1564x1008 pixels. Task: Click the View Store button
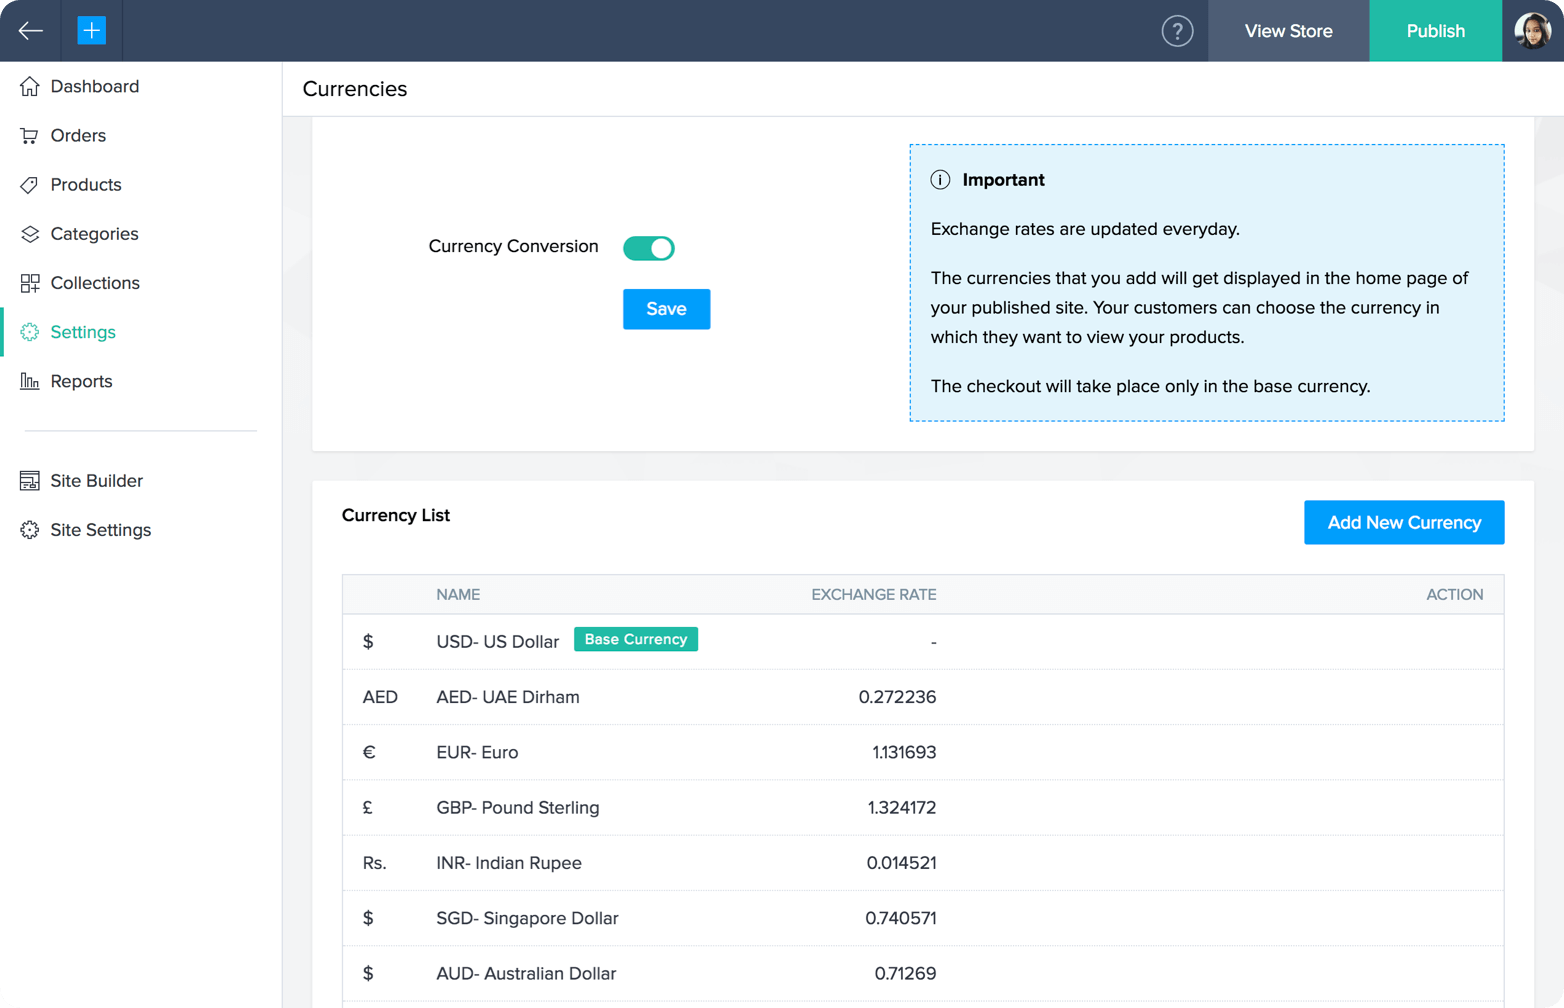click(1288, 31)
